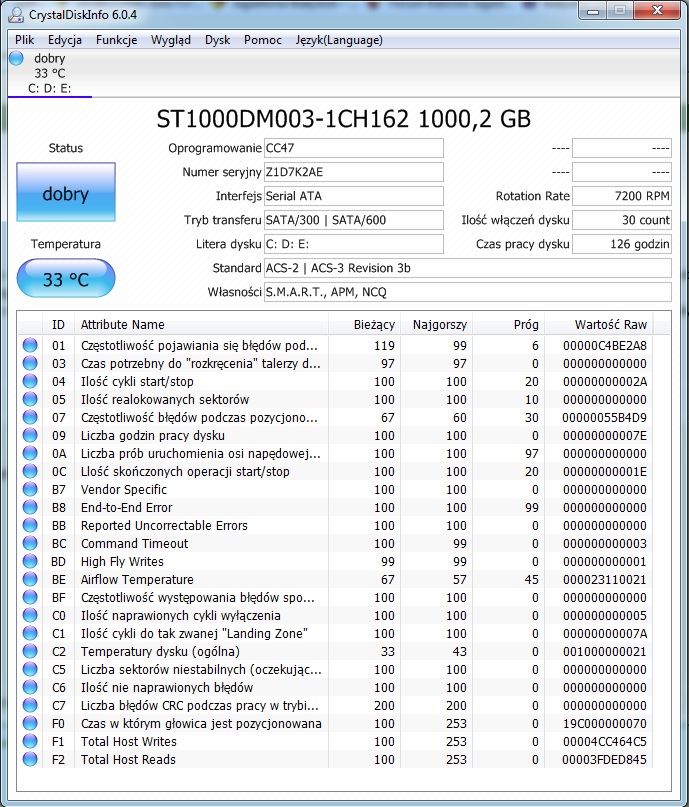
Task: Click the power-on count field '30 count'
Action: click(622, 220)
